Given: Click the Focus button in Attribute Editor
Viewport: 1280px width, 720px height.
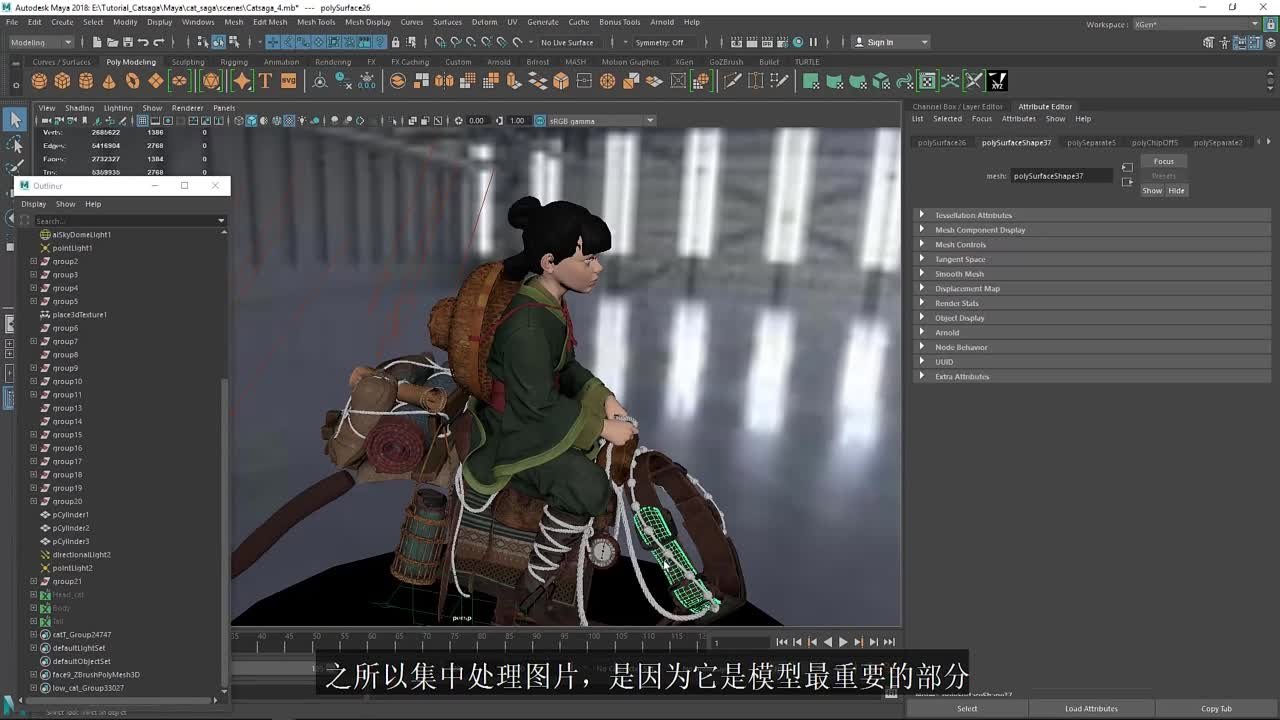Looking at the screenshot, I should click(1164, 161).
